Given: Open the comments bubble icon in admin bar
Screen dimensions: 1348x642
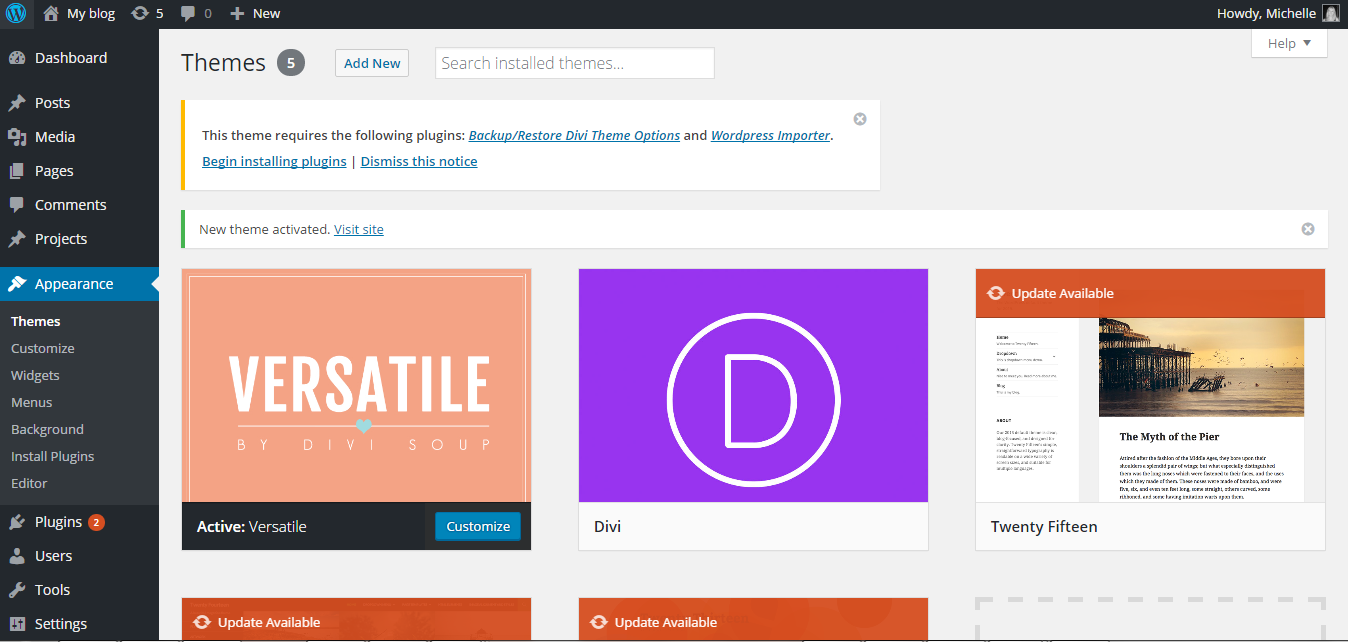Looking at the screenshot, I should pyautogui.click(x=188, y=14).
